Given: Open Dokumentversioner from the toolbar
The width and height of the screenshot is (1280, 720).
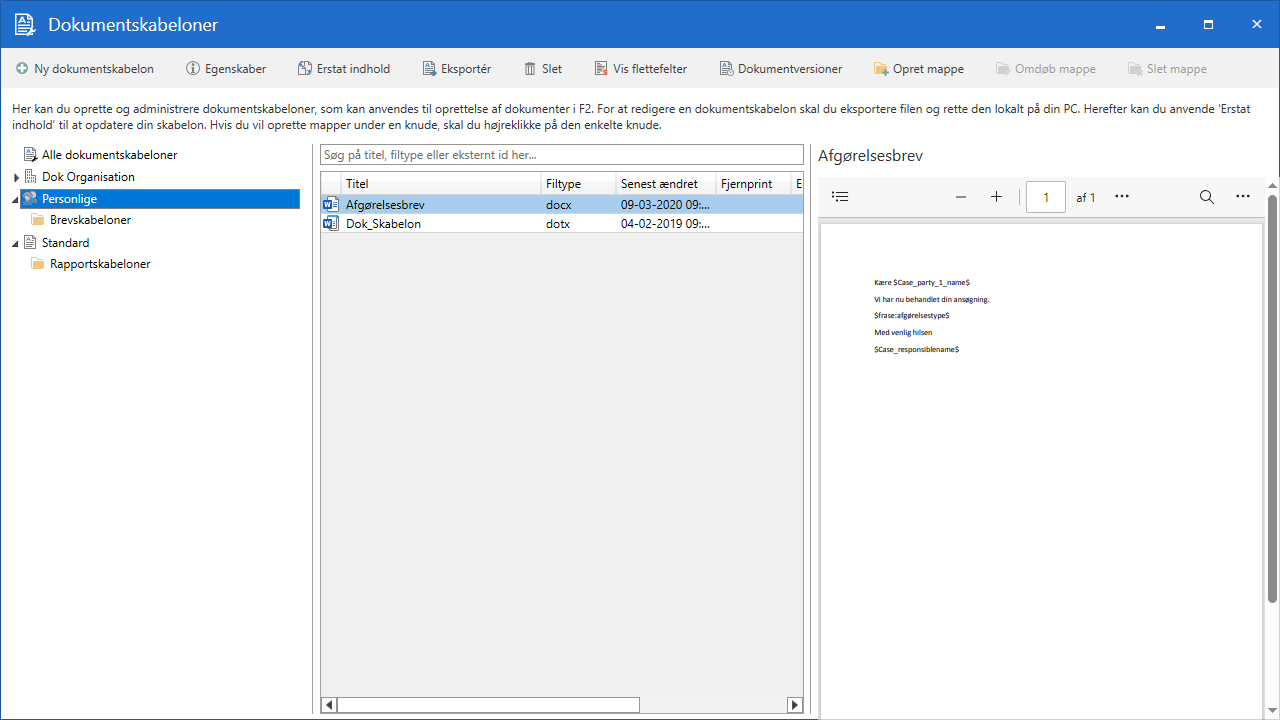Looking at the screenshot, I should tap(780, 69).
